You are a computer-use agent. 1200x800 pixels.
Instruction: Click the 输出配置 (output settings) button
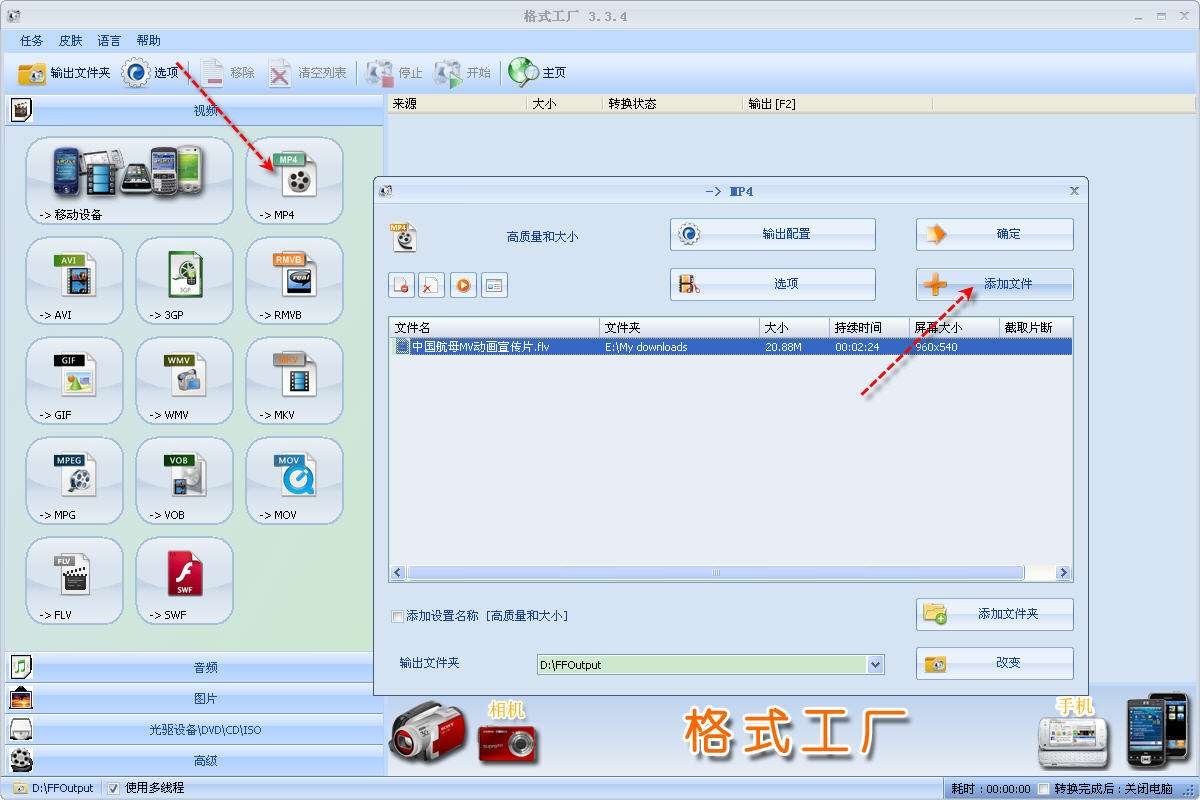(x=771, y=234)
